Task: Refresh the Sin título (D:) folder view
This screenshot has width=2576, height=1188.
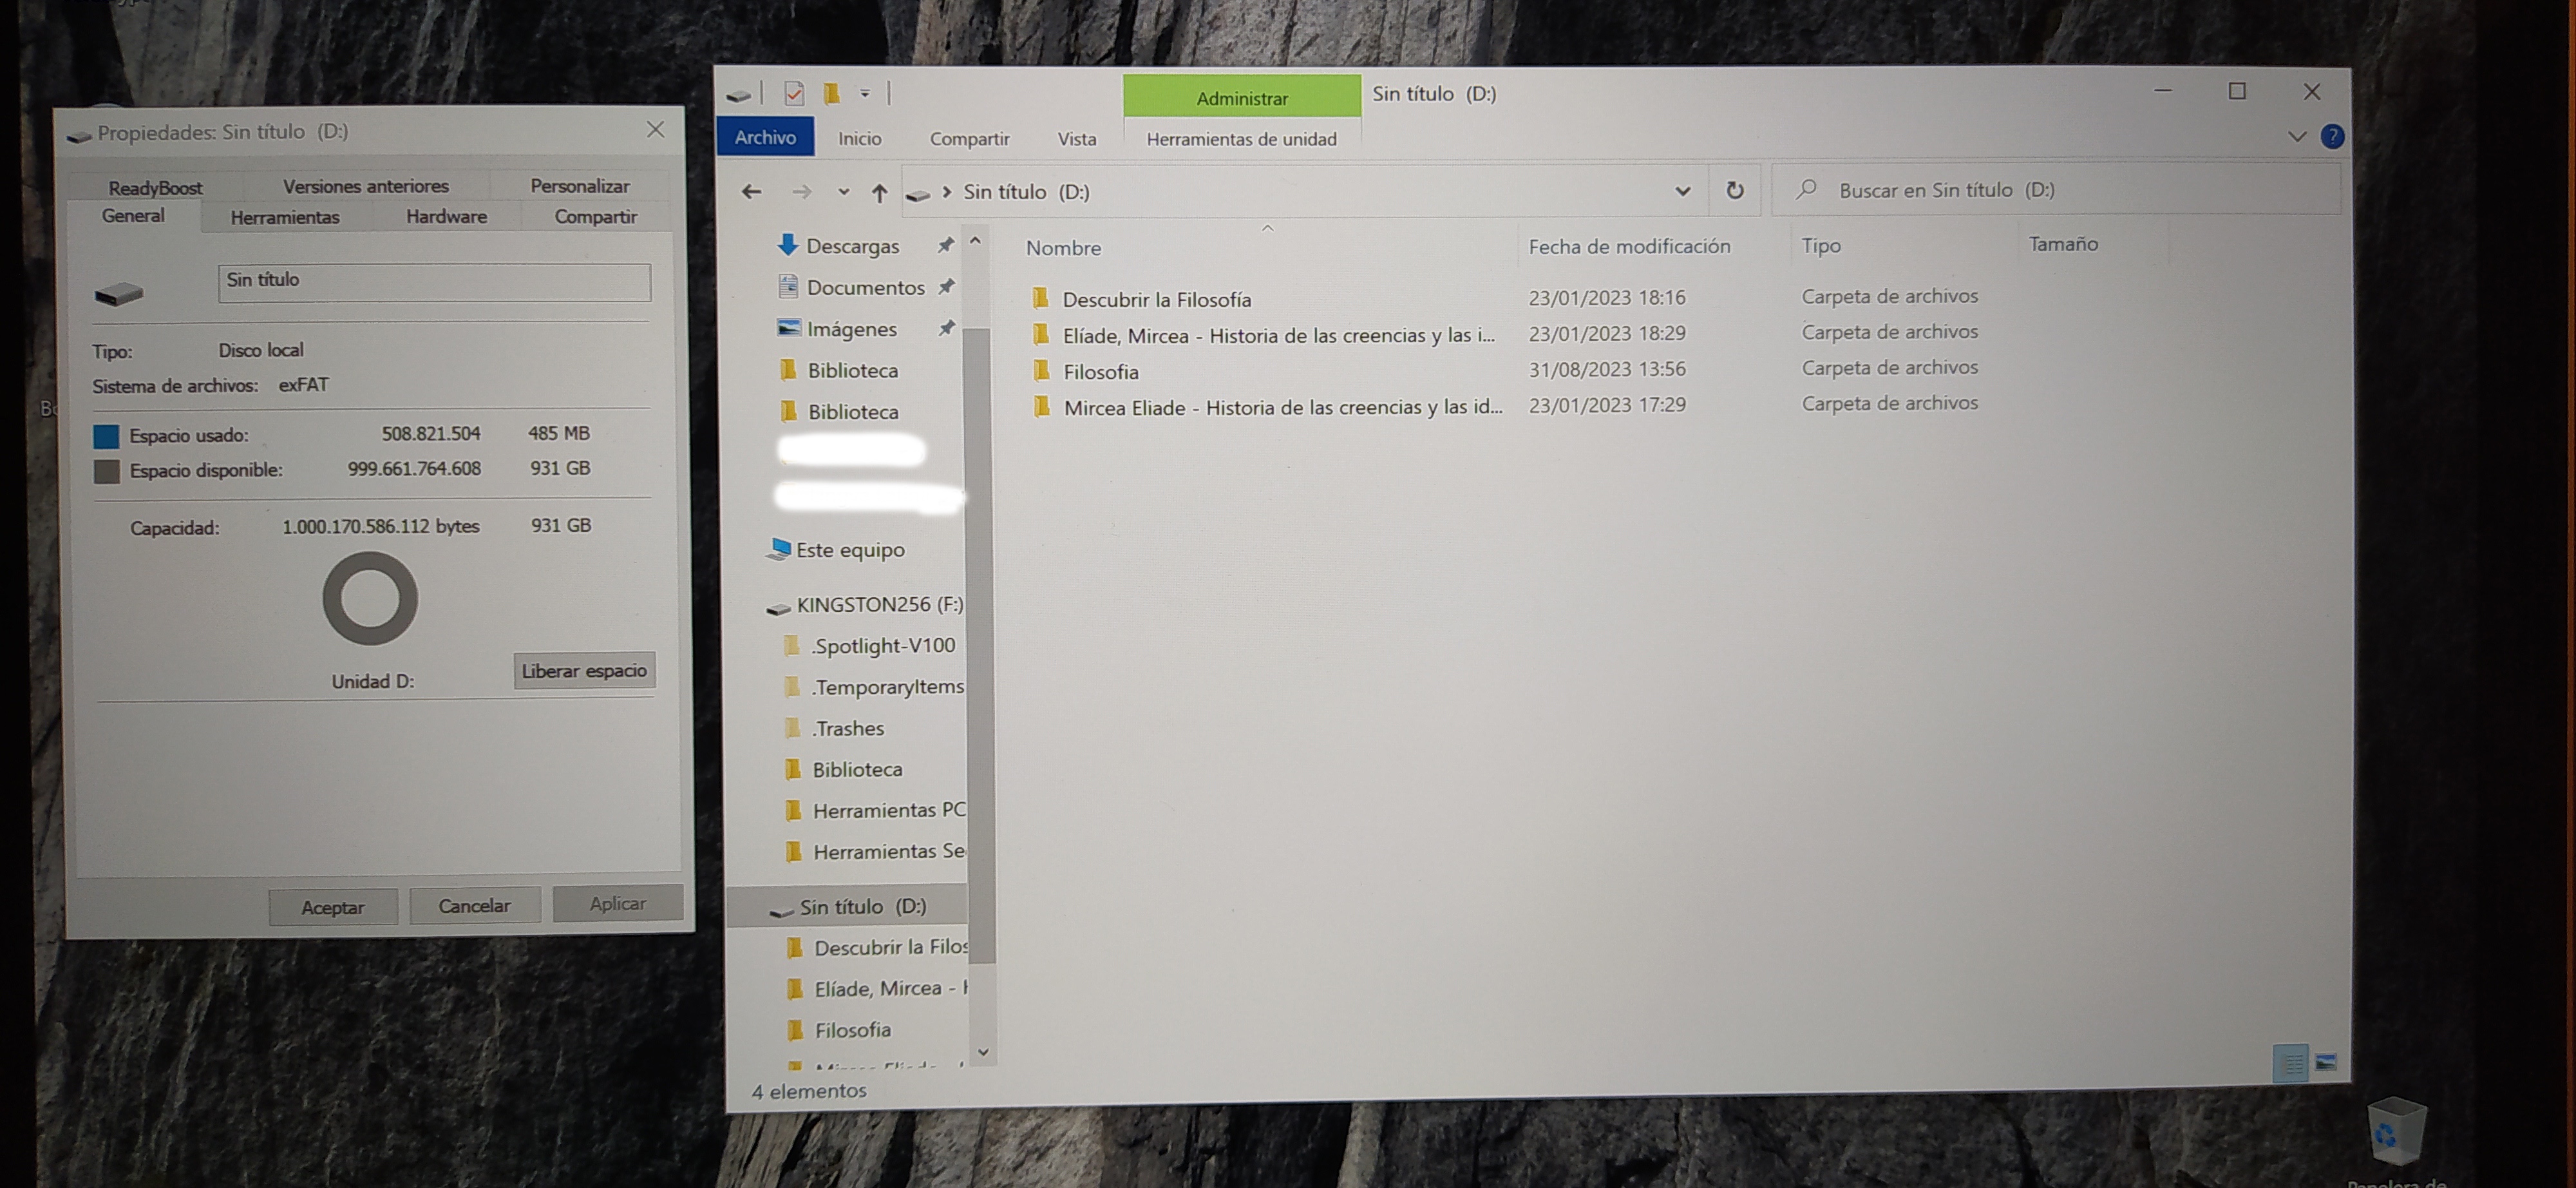Action: (x=1735, y=190)
